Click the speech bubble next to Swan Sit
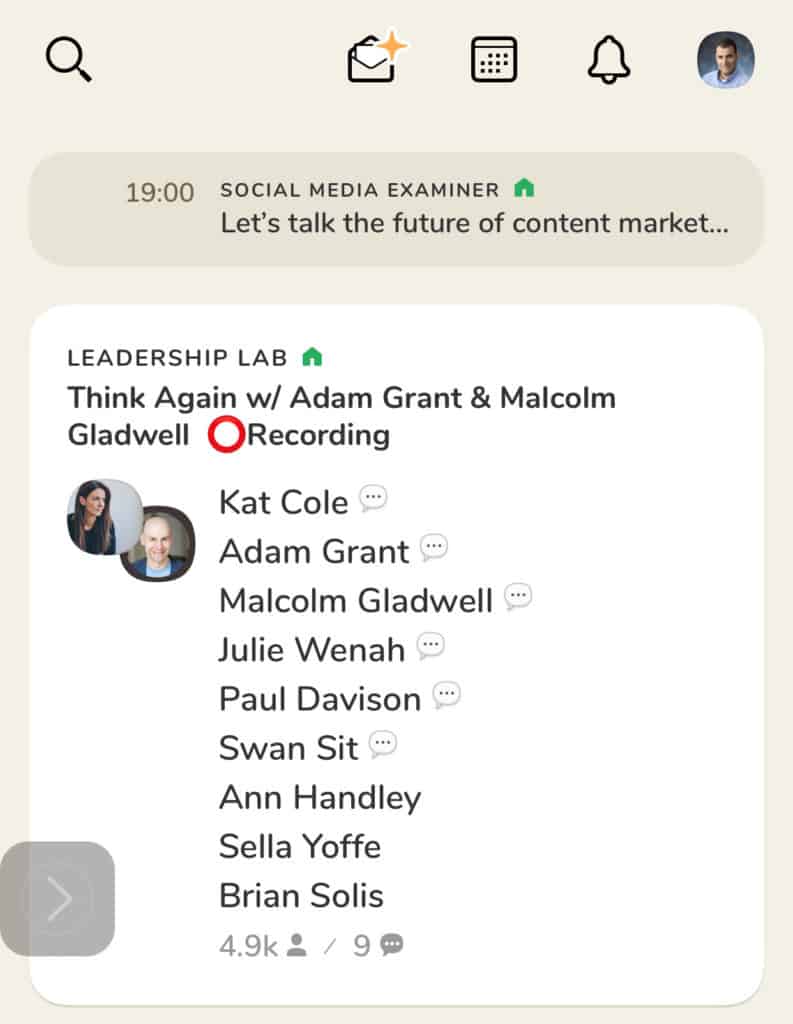 (x=383, y=744)
